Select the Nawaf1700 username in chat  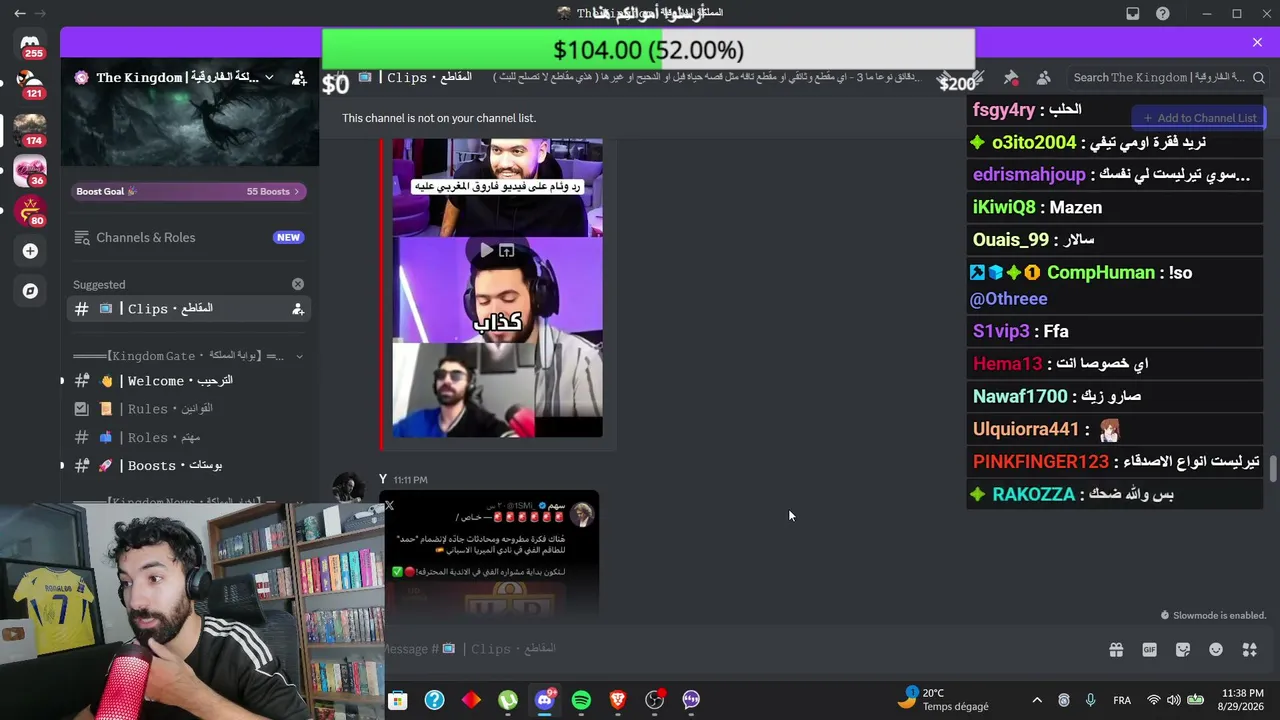(x=1020, y=397)
